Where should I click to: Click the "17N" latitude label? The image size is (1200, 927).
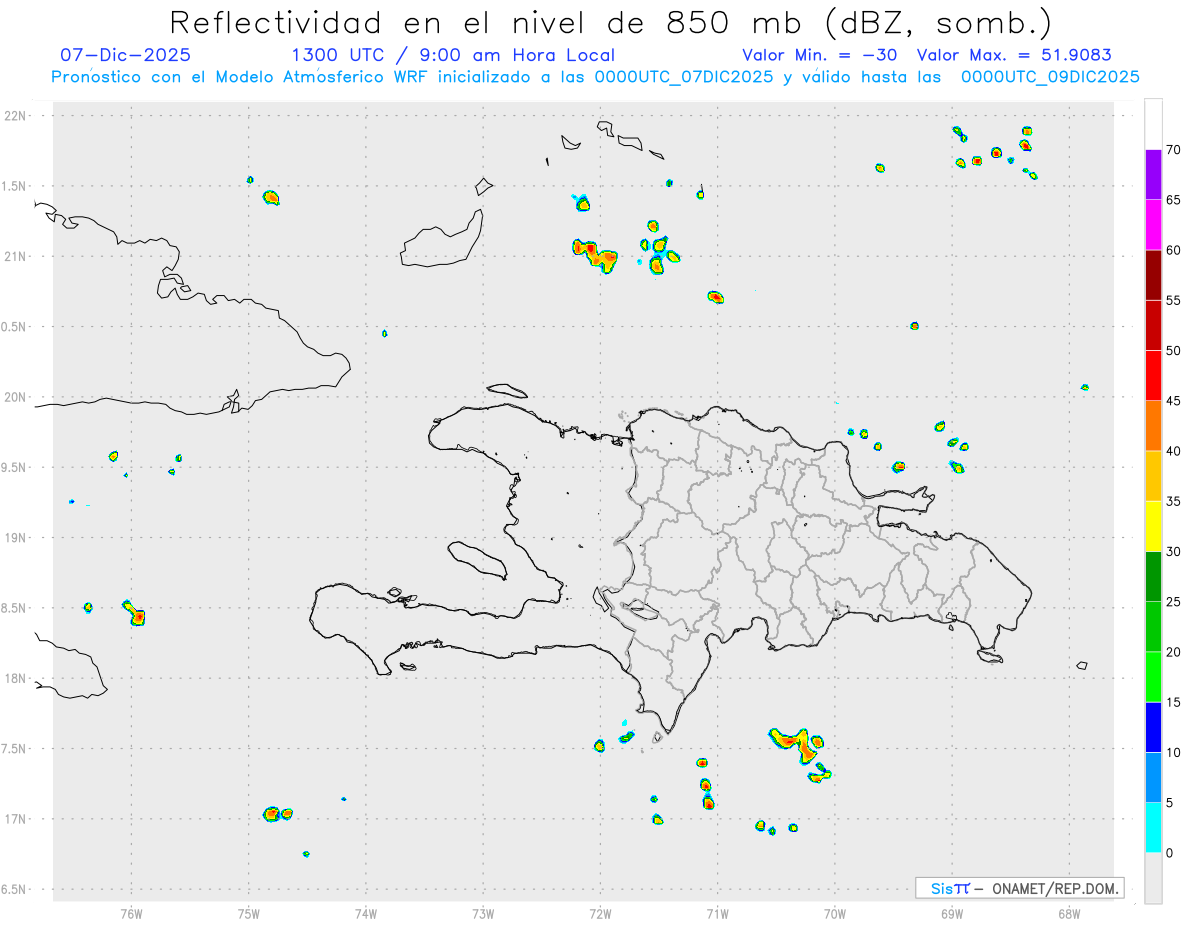click(17, 819)
